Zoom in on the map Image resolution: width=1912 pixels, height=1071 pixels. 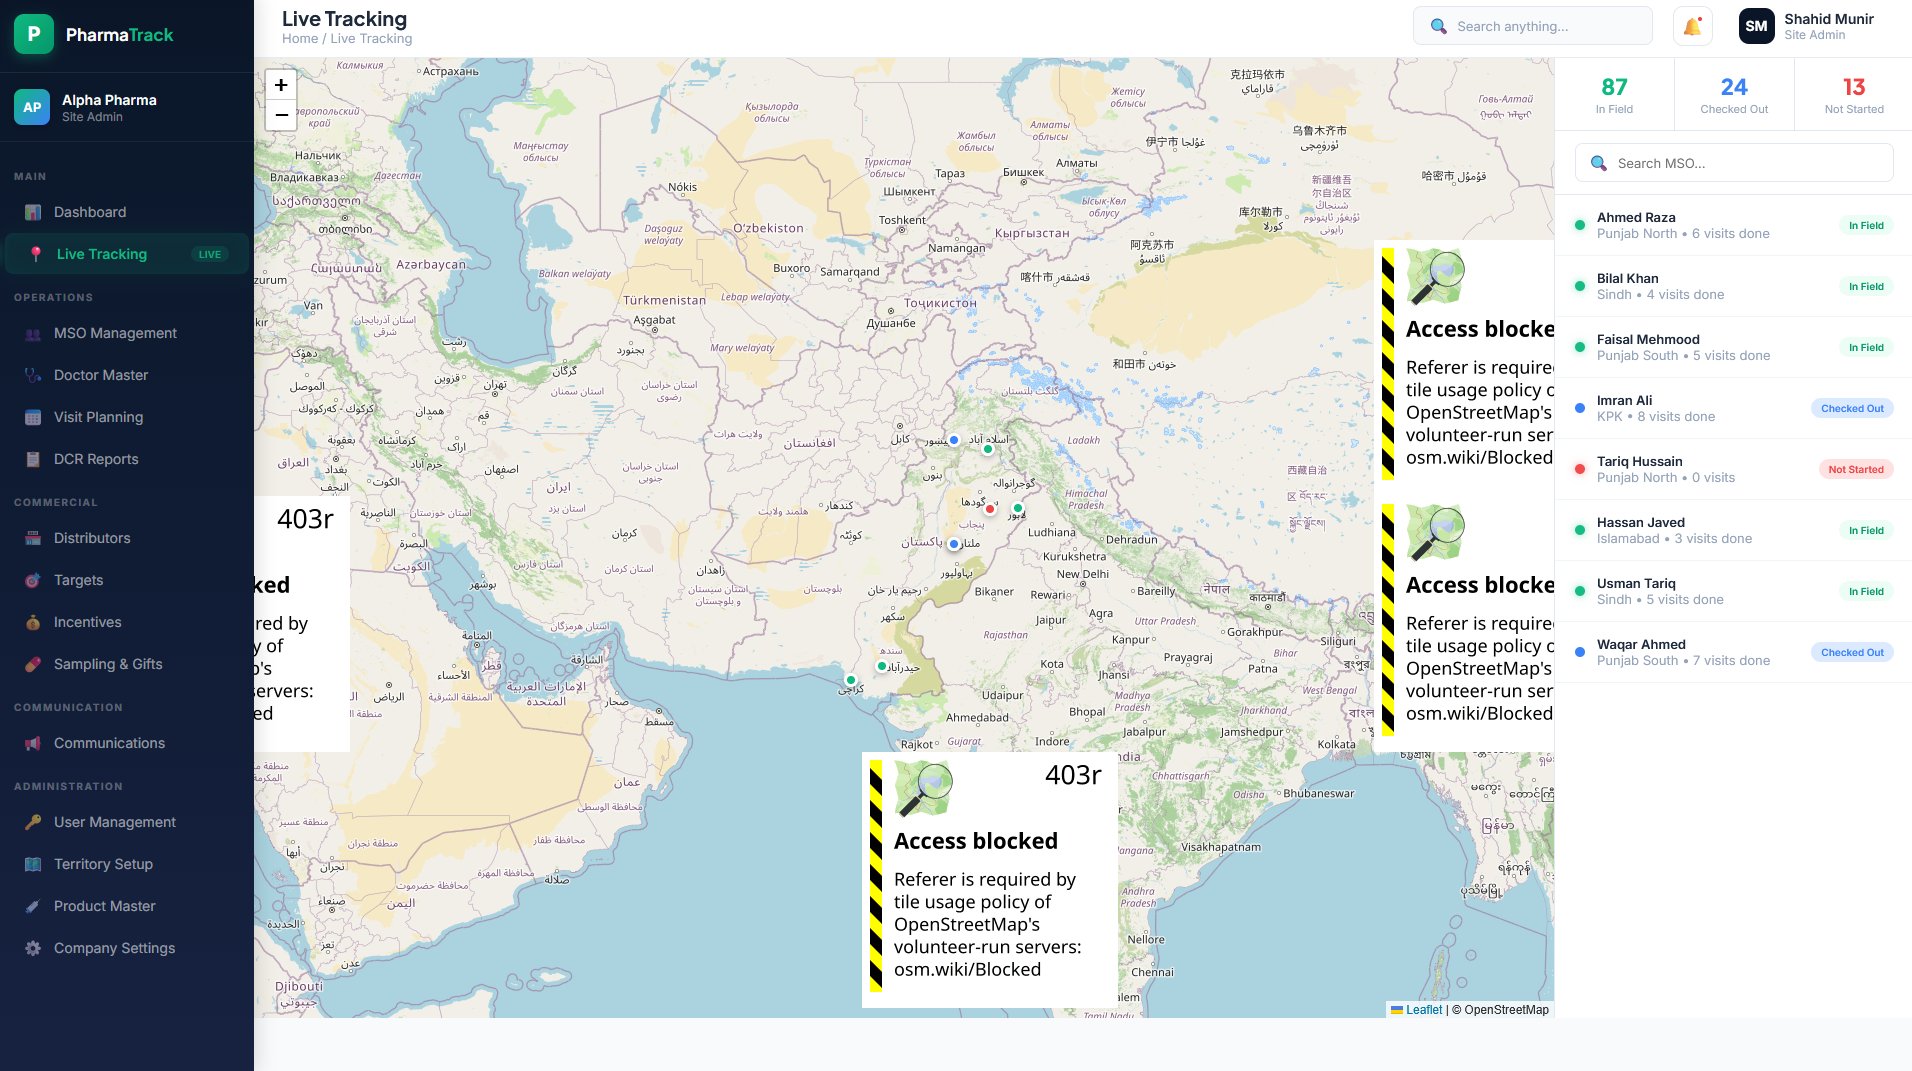[281, 85]
